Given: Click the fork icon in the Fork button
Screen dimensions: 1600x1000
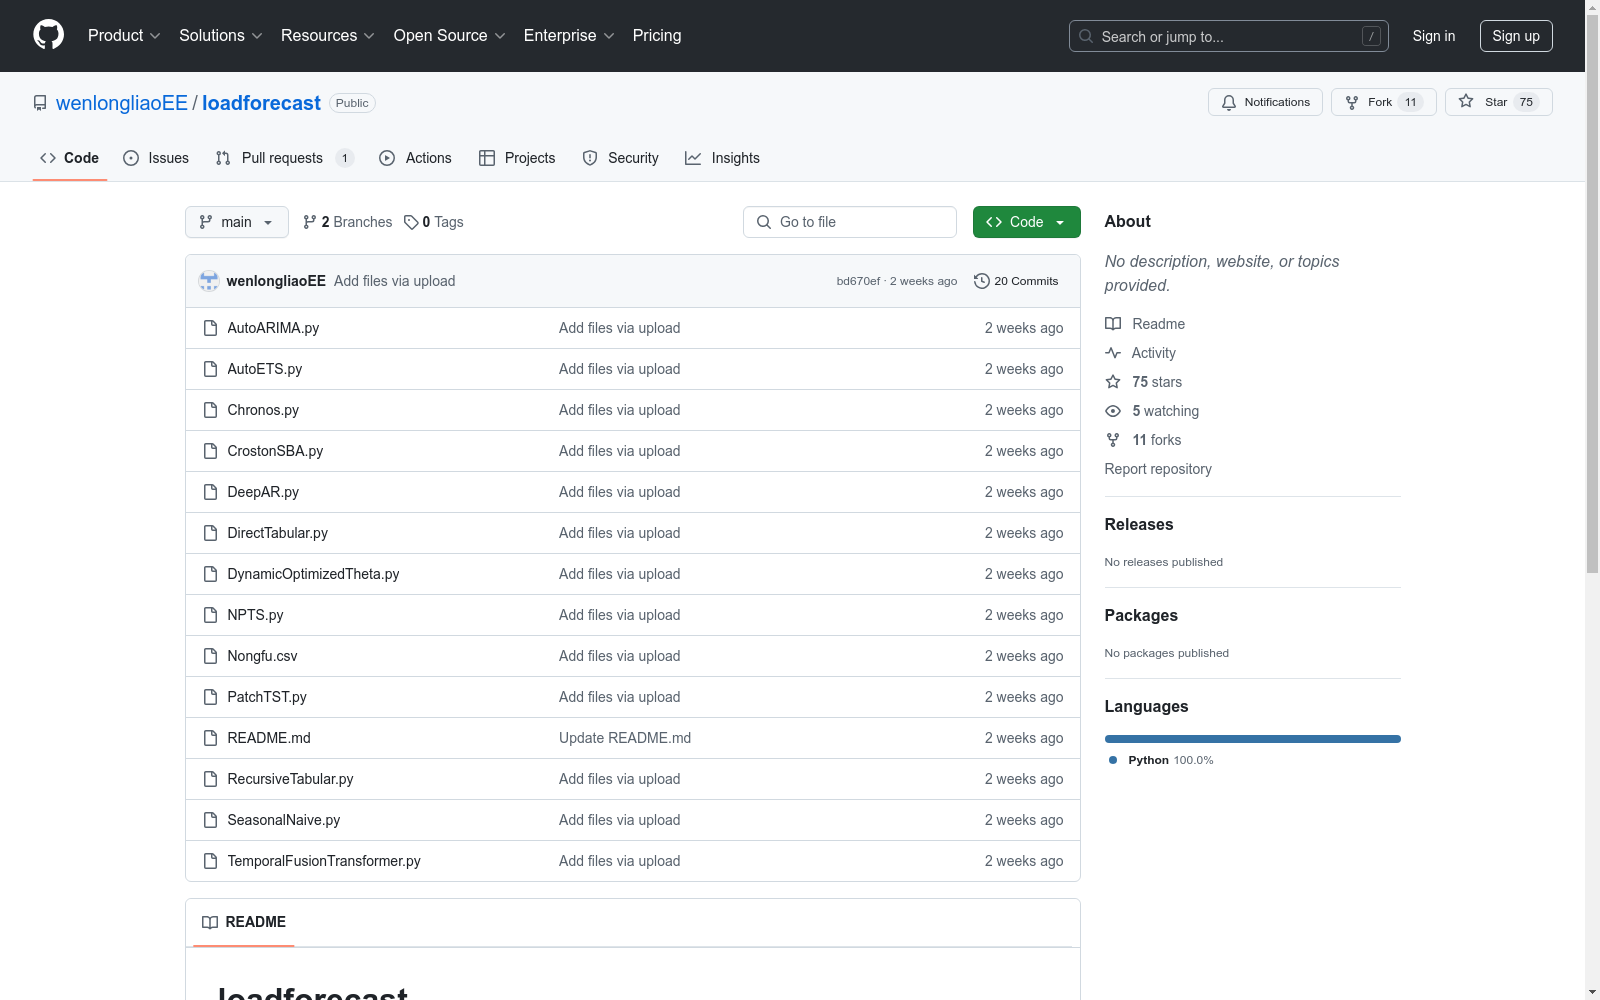Looking at the screenshot, I should [x=1352, y=102].
